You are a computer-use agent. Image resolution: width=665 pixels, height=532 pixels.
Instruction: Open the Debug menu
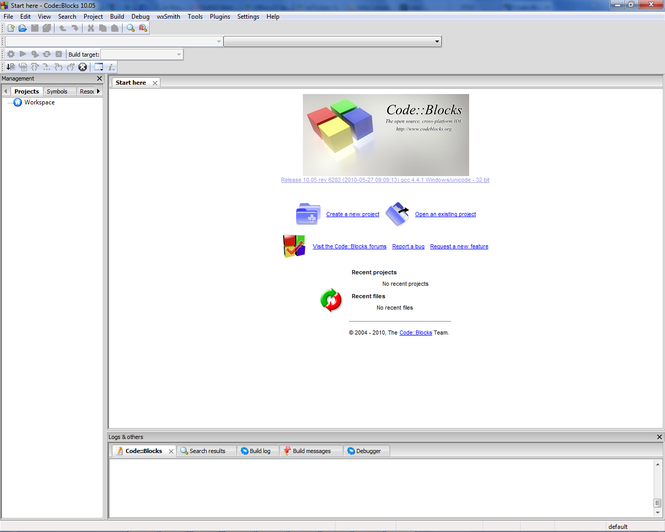click(x=140, y=17)
